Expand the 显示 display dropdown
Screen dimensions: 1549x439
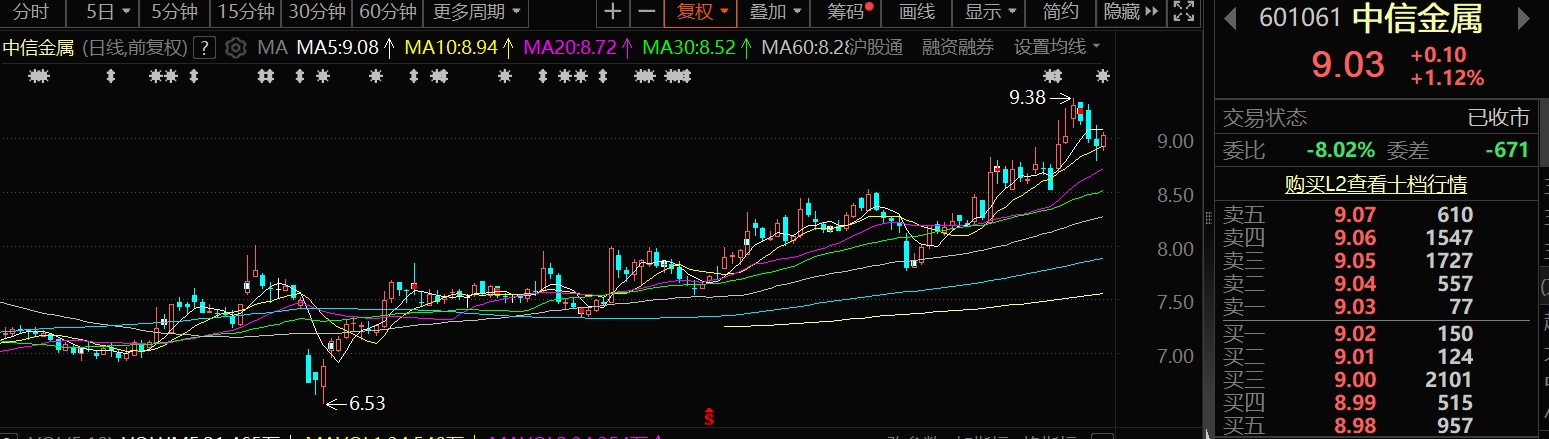click(991, 13)
